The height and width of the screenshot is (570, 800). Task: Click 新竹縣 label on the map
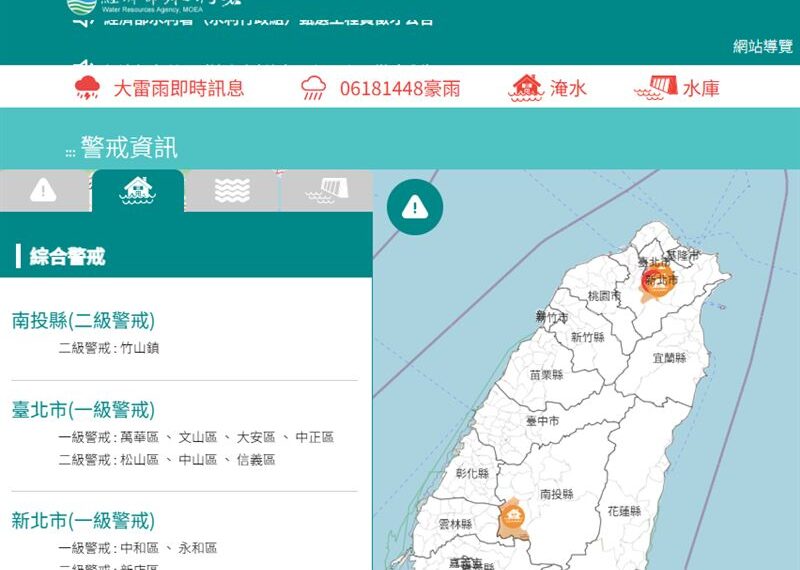[587, 337]
